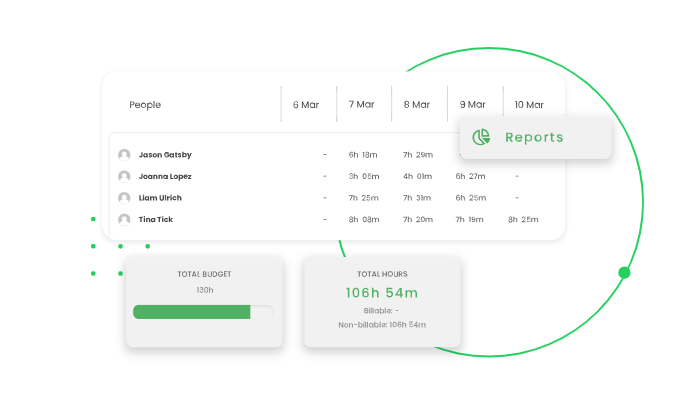Open the Reports button label
This screenshot has height=394, width=696.
click(x=534, y=138)
